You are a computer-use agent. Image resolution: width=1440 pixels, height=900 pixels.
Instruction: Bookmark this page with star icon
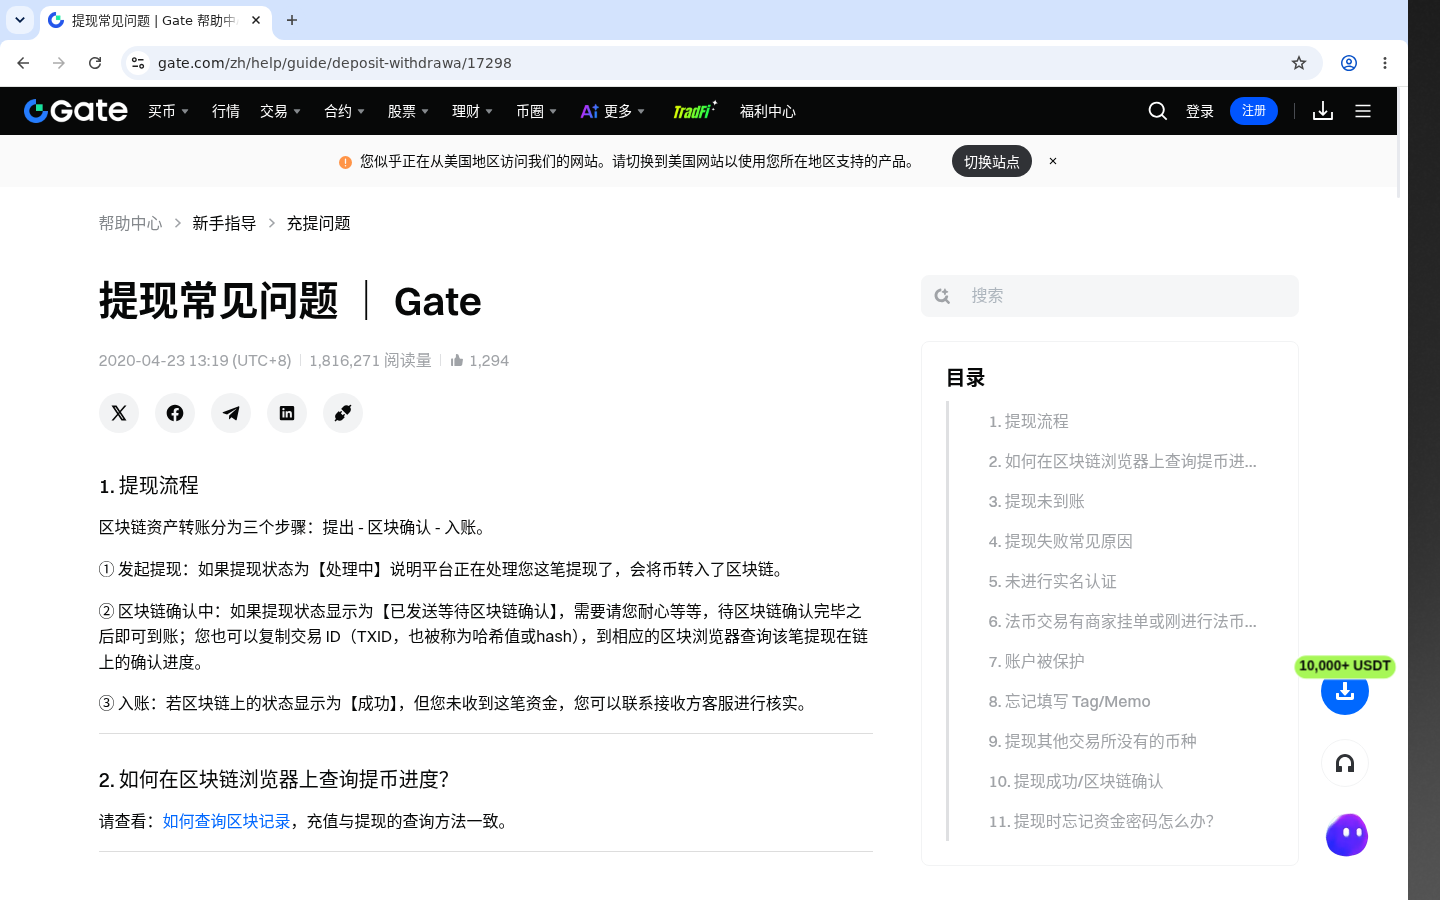click(x=1299, y=63)
